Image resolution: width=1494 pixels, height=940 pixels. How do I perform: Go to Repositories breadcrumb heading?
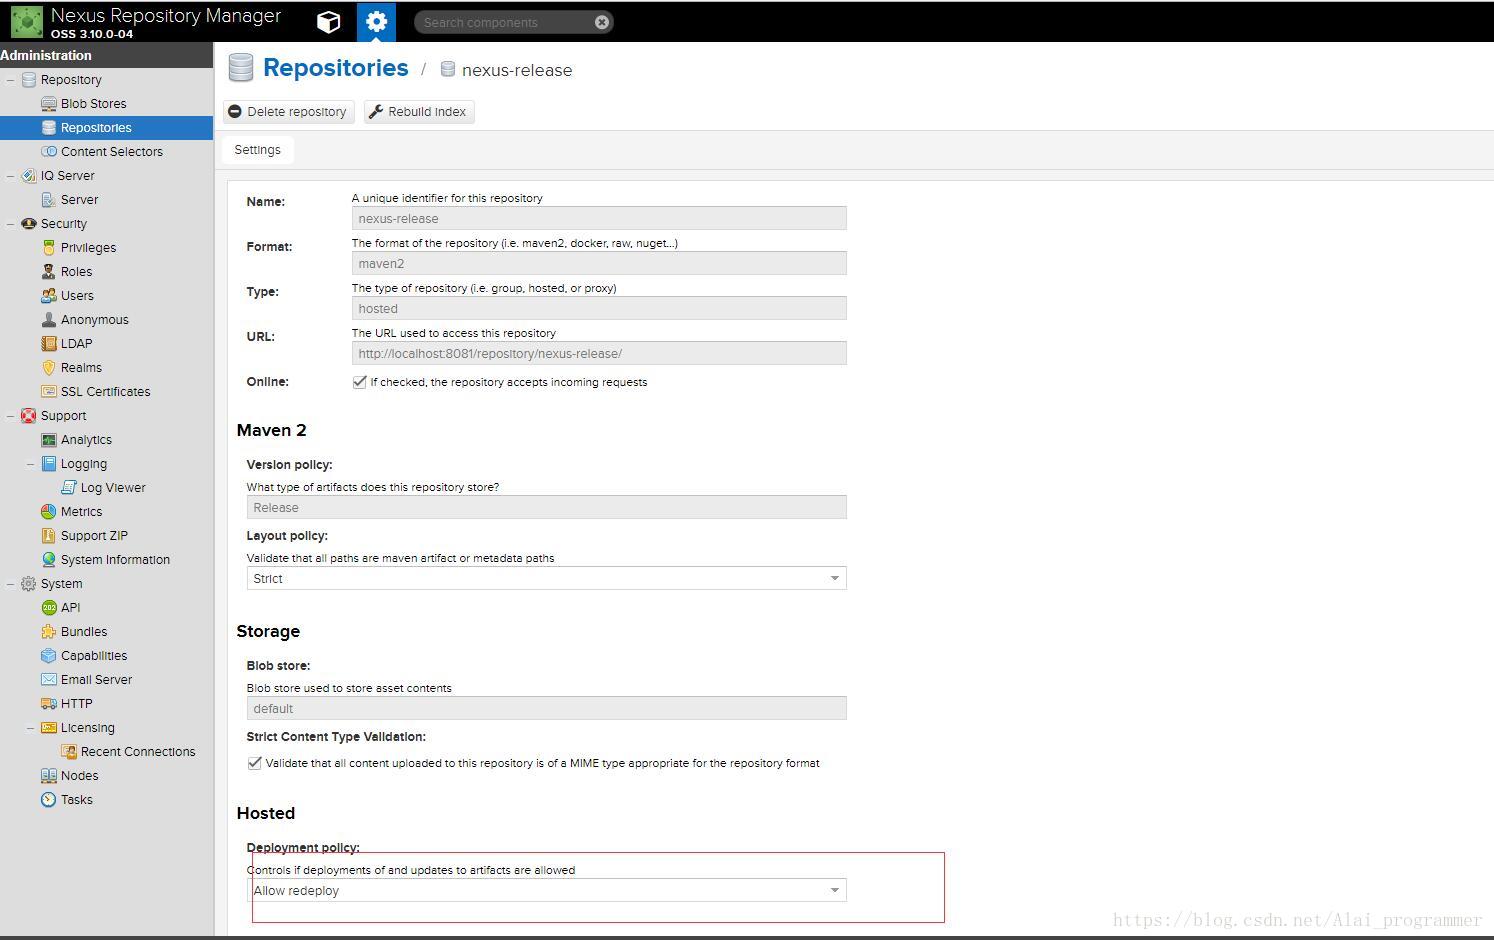335,68
